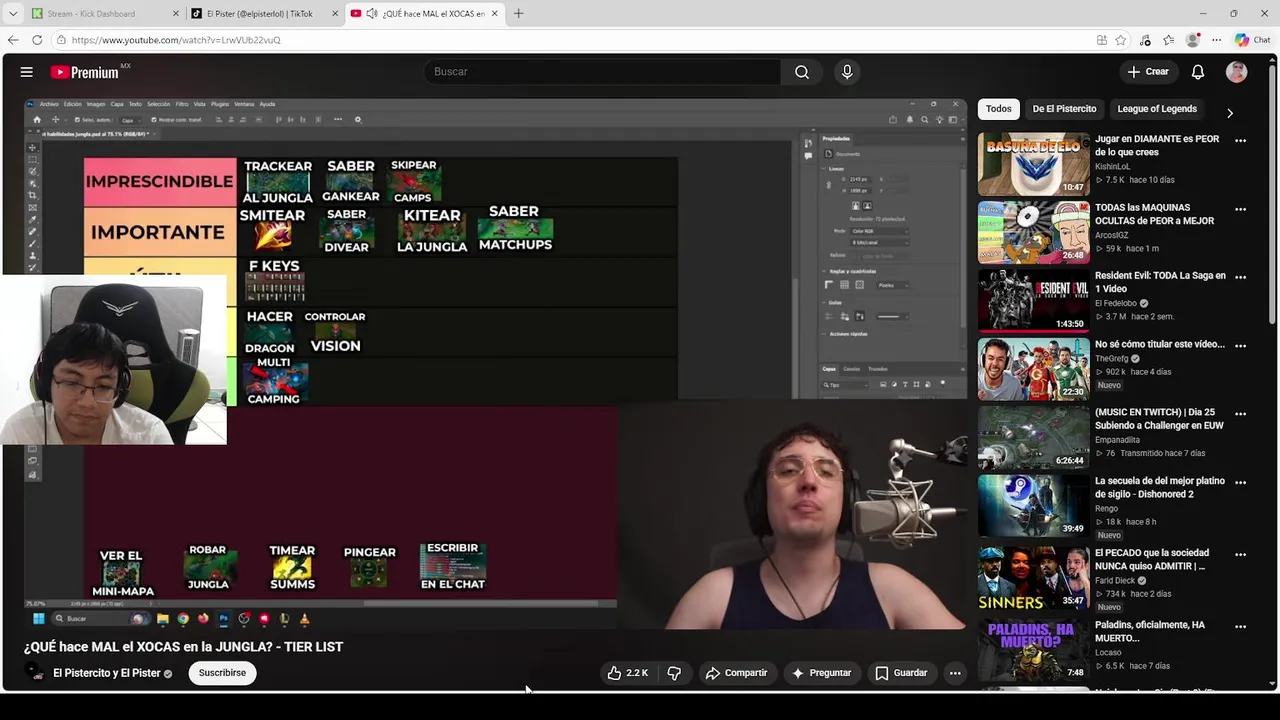1280x720 pixels.
Task: Click the address bar URL
Action: (176, 40)
